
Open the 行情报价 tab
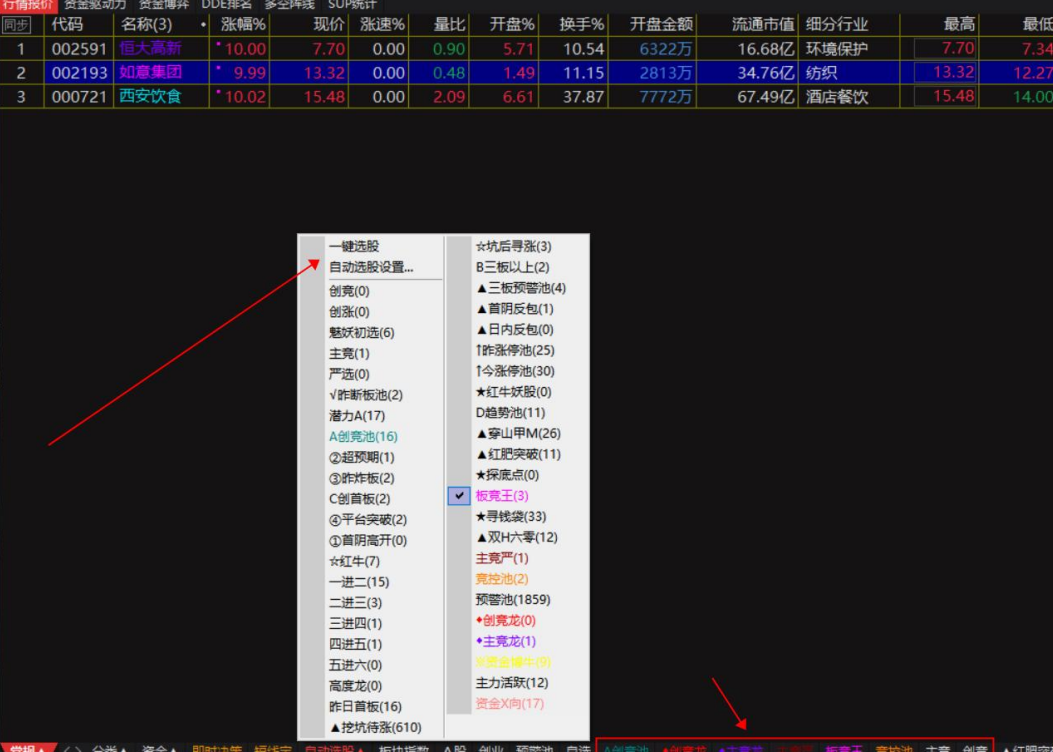(27, 5)
